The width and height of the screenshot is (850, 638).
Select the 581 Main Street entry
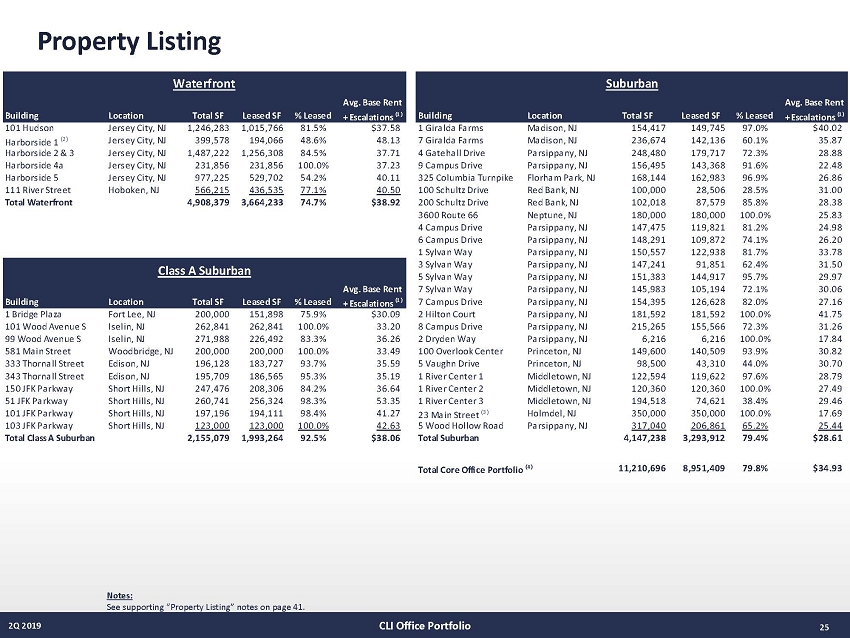pos(37,351)
